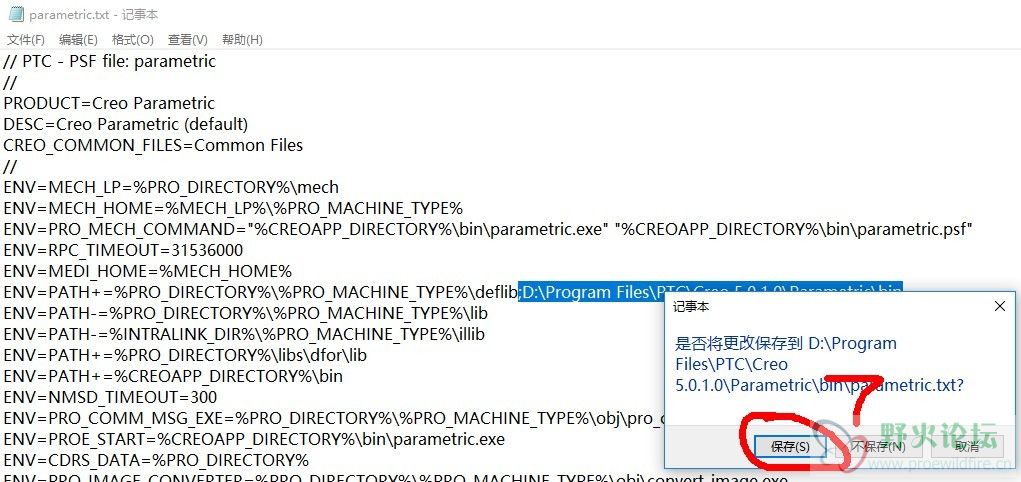
Task: Click the line ENV=MEDI_HOME=%MECH_HOME%
Action: tap(148, 271)
